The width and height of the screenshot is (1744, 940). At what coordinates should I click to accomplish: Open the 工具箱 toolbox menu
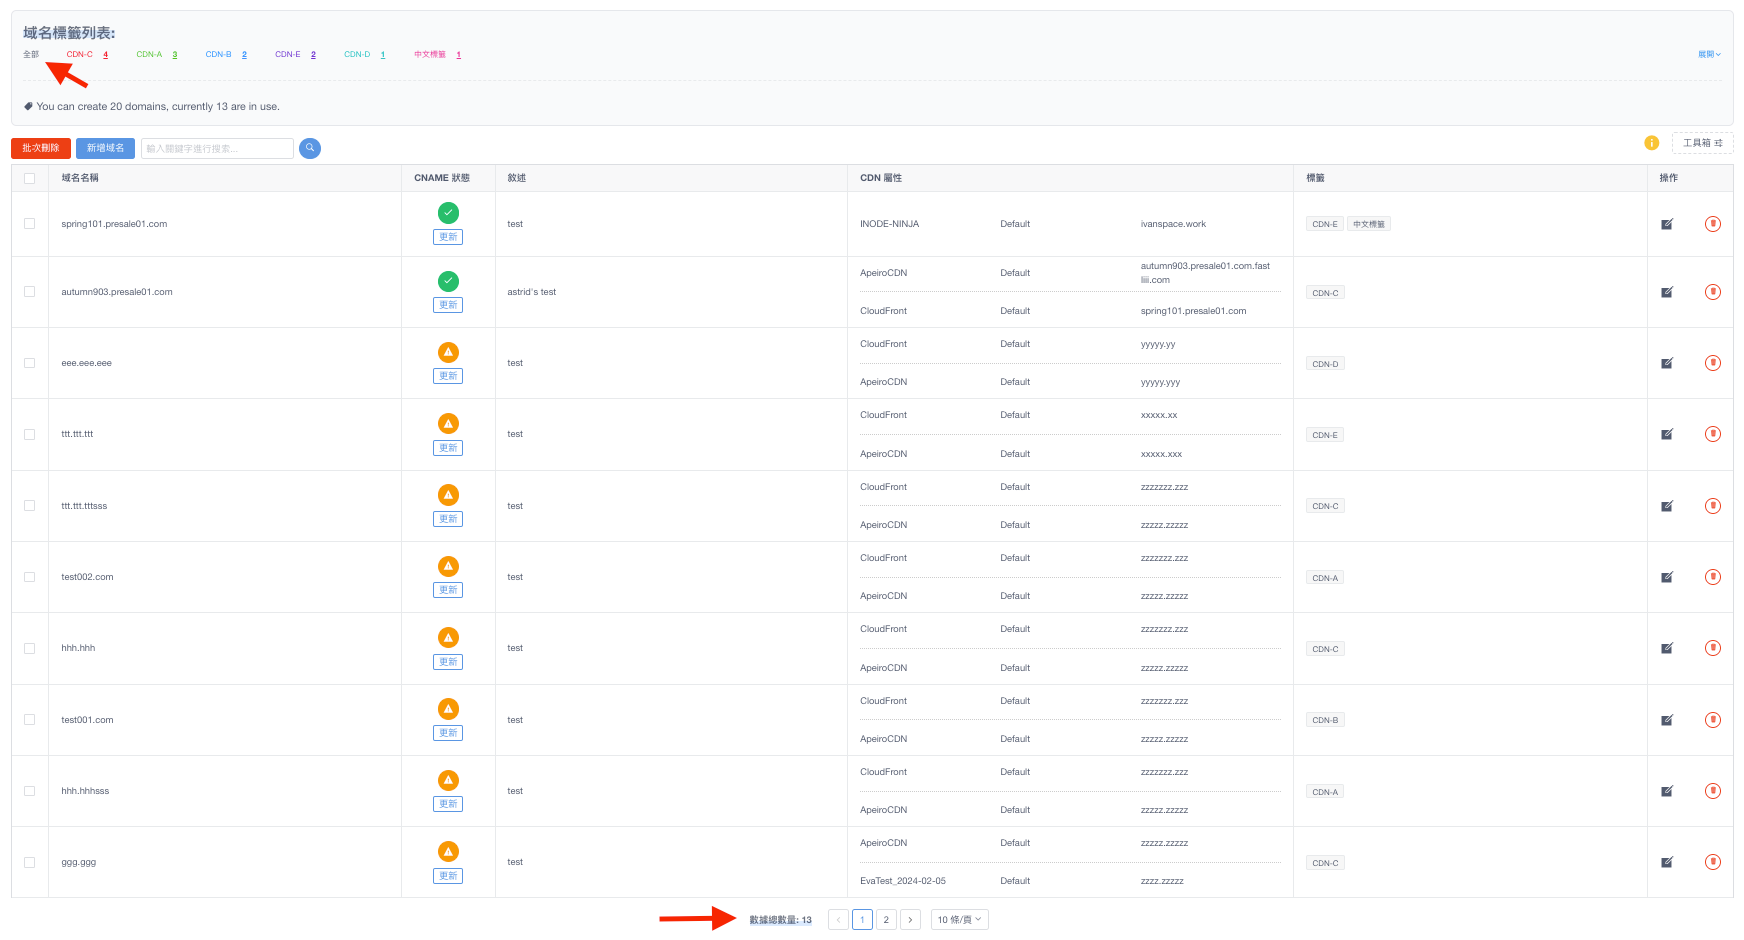(x=1702, y=143)
